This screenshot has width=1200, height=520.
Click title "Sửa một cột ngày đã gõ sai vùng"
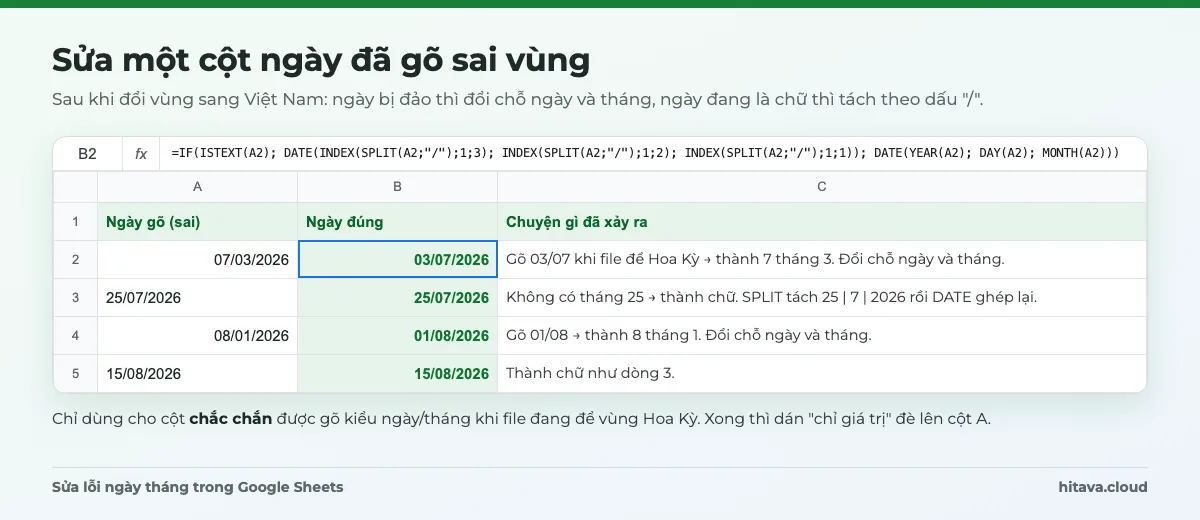pos(321,61)
